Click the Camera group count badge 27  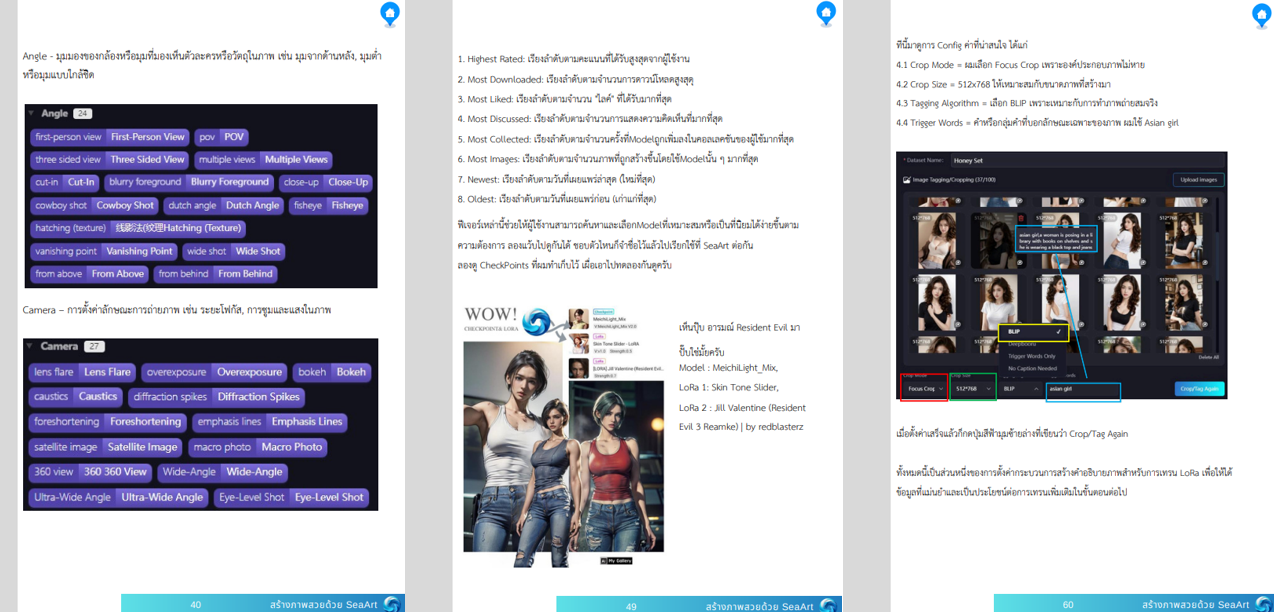pos(94,346)
